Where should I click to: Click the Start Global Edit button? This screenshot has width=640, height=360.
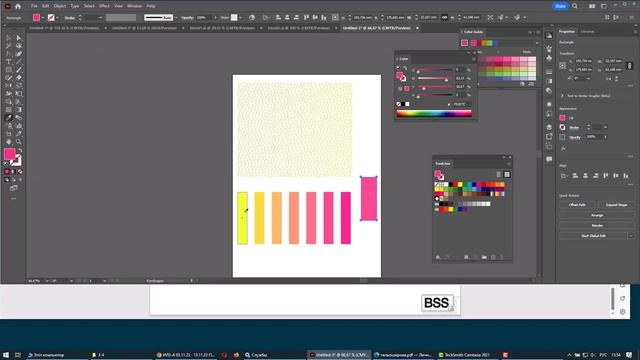pos(593,236)
